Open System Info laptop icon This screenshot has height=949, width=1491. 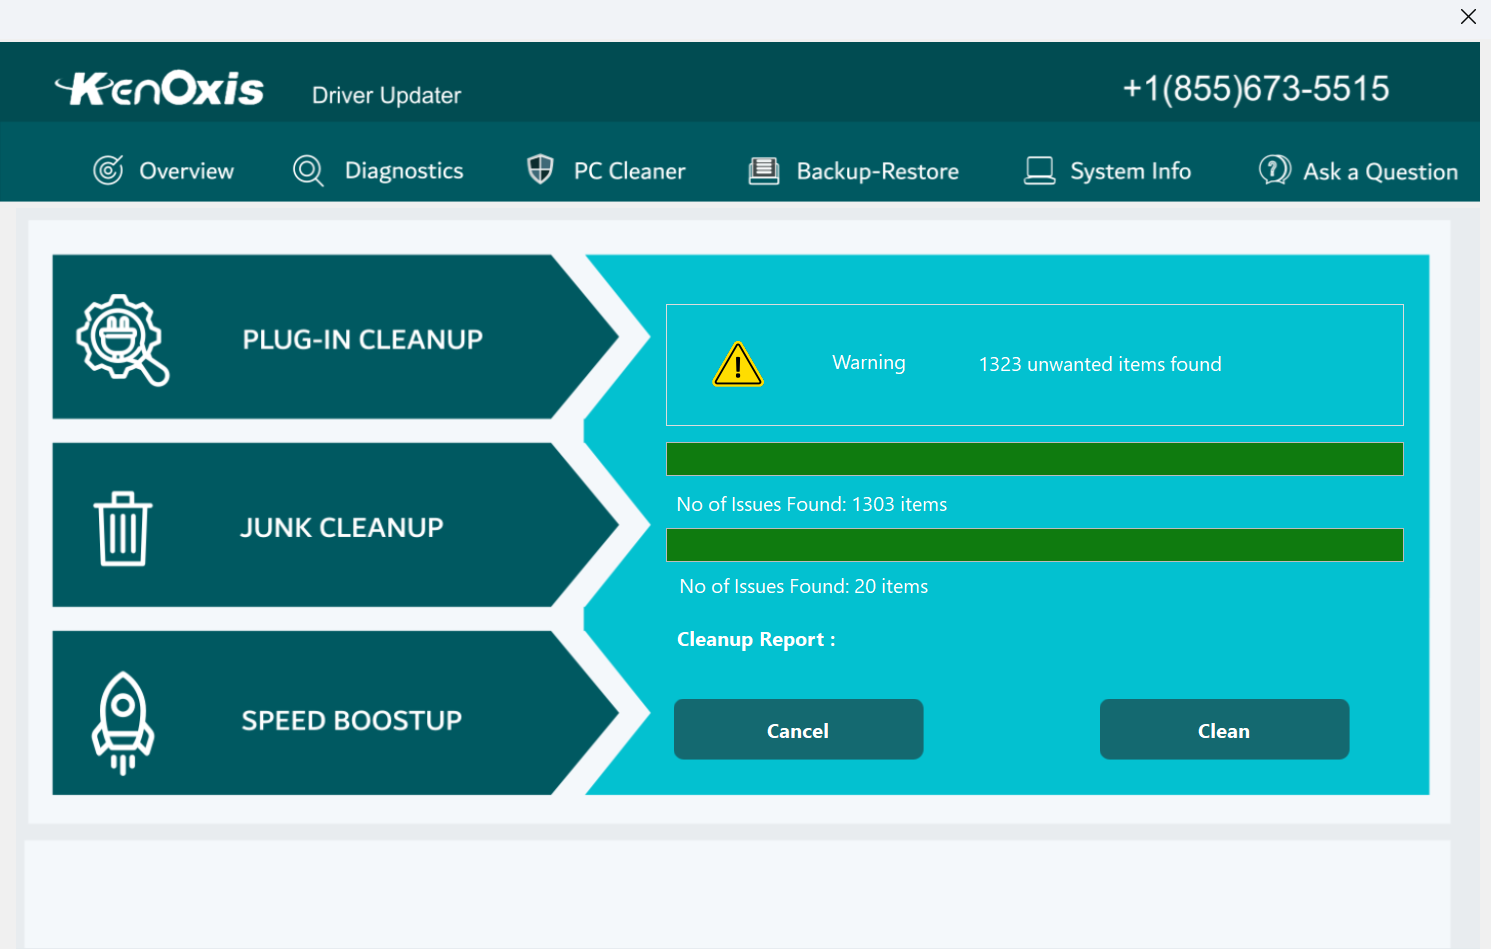tap(1039, 170)
